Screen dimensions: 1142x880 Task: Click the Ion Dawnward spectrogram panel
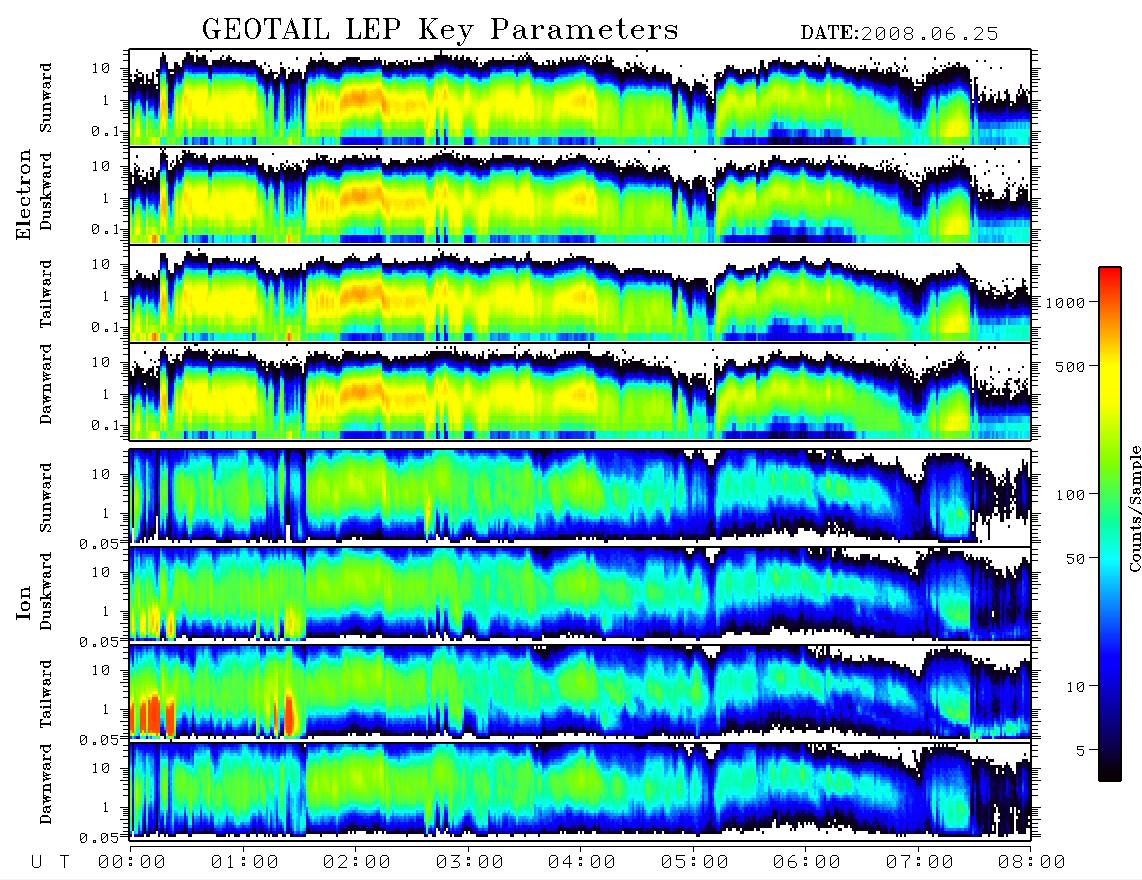580,791
